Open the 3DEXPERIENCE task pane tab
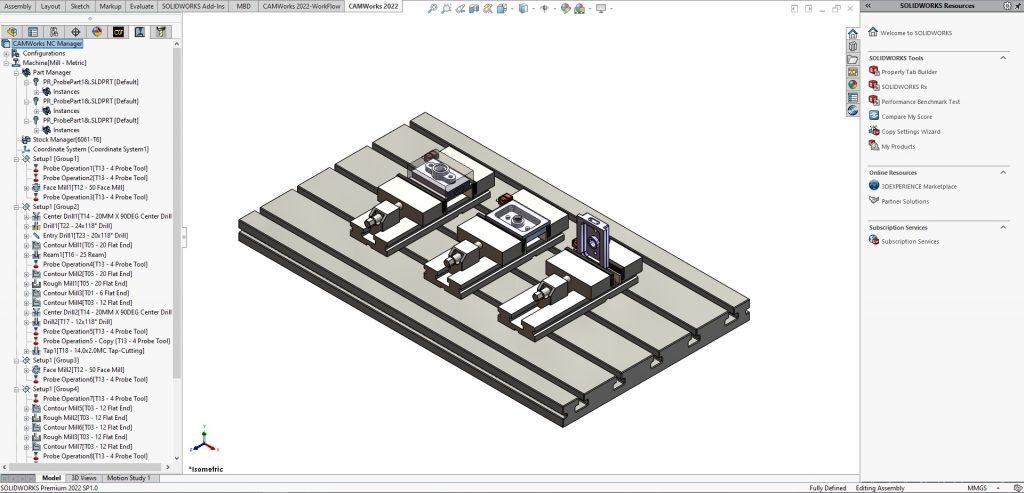The height and width of the screenshot is (493, 1024). pyautogui.click(x=852, y=110)
